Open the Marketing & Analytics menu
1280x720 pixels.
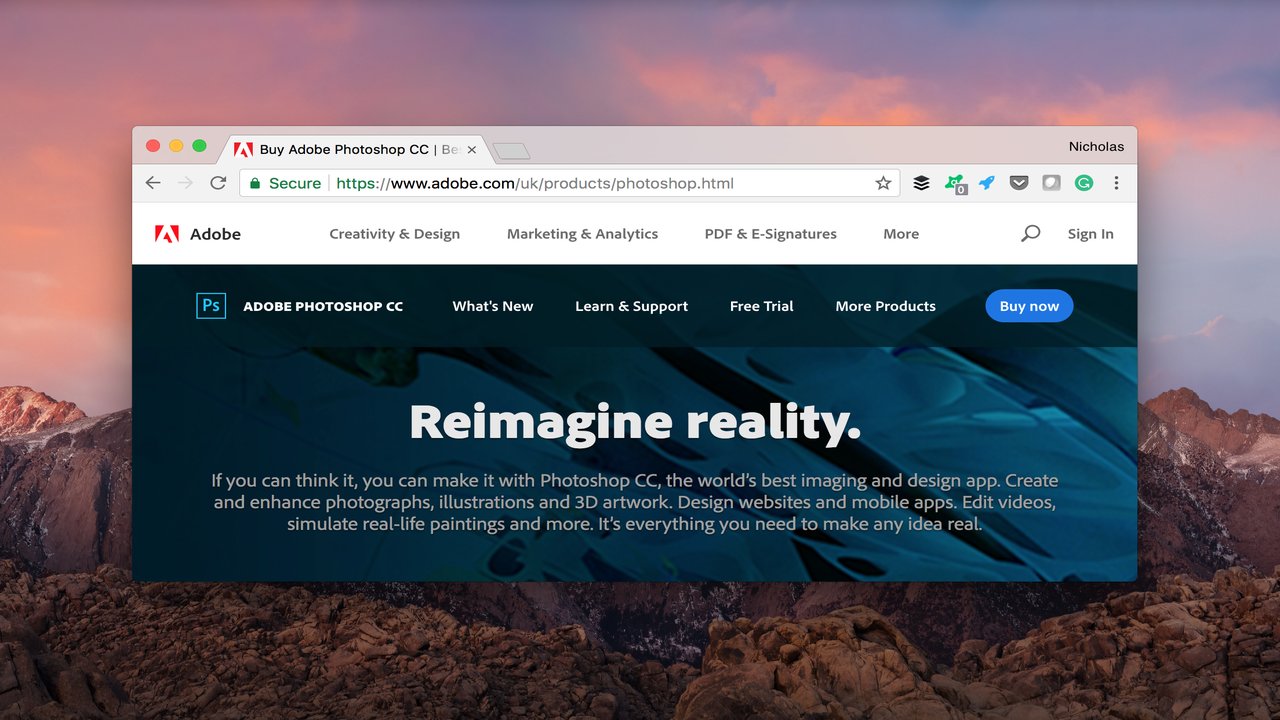pyautogui.click(x=582, y=234)
